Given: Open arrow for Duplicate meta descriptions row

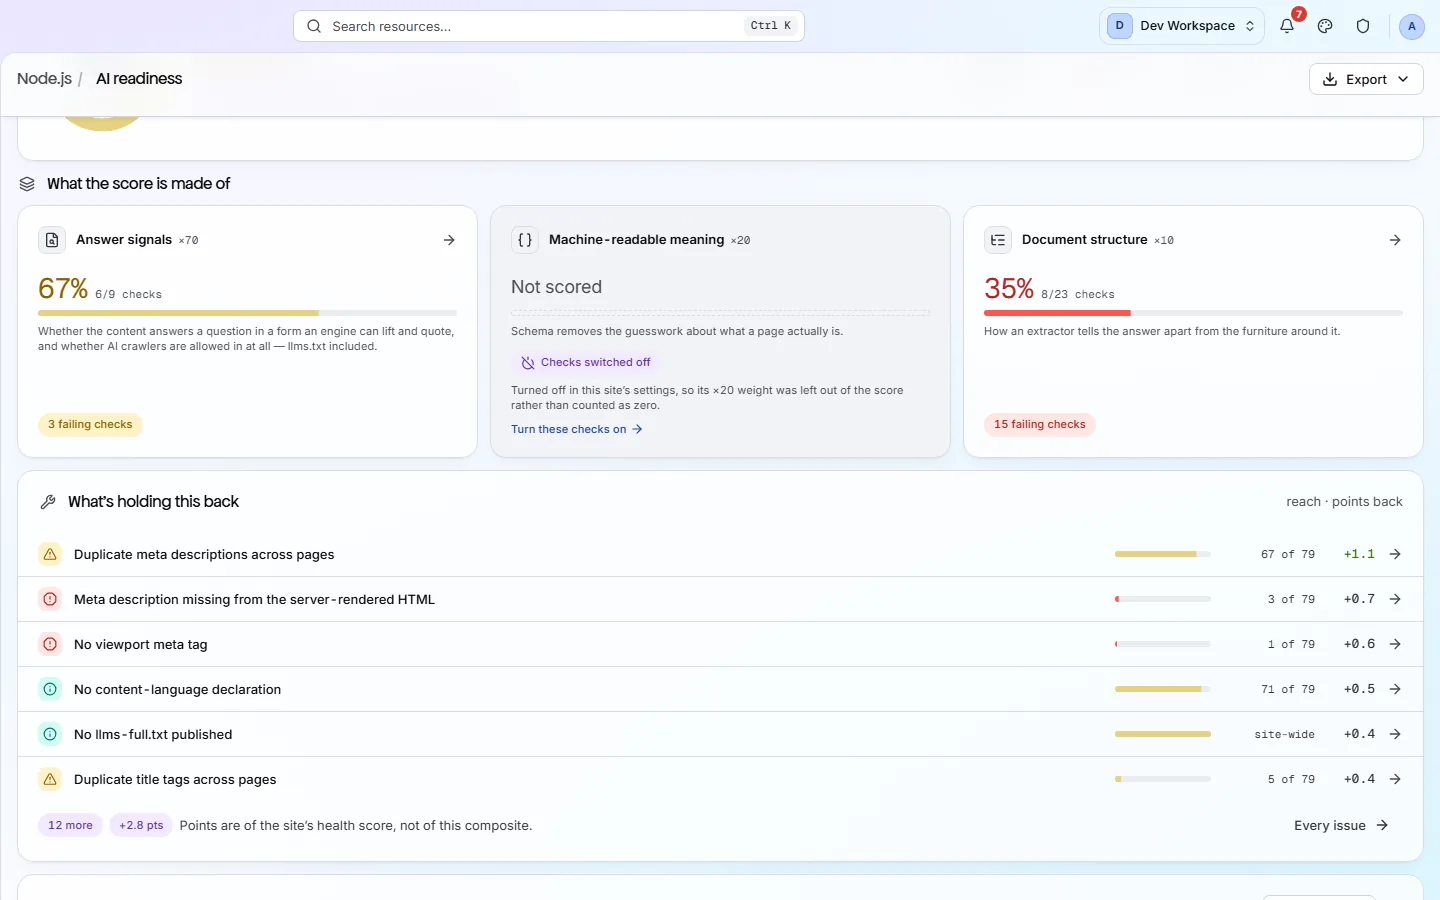Looking at the screenshot, I should click(1395, 554).
